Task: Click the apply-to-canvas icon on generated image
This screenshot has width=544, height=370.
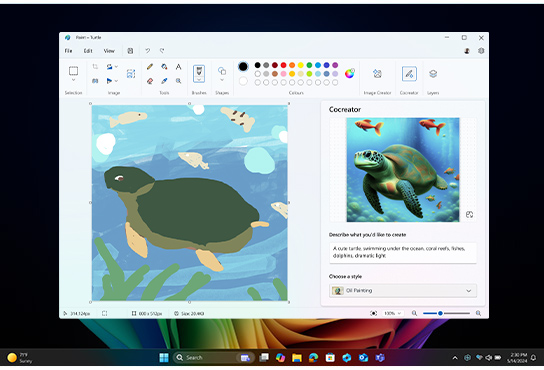Action: click(x=469, y=215)
